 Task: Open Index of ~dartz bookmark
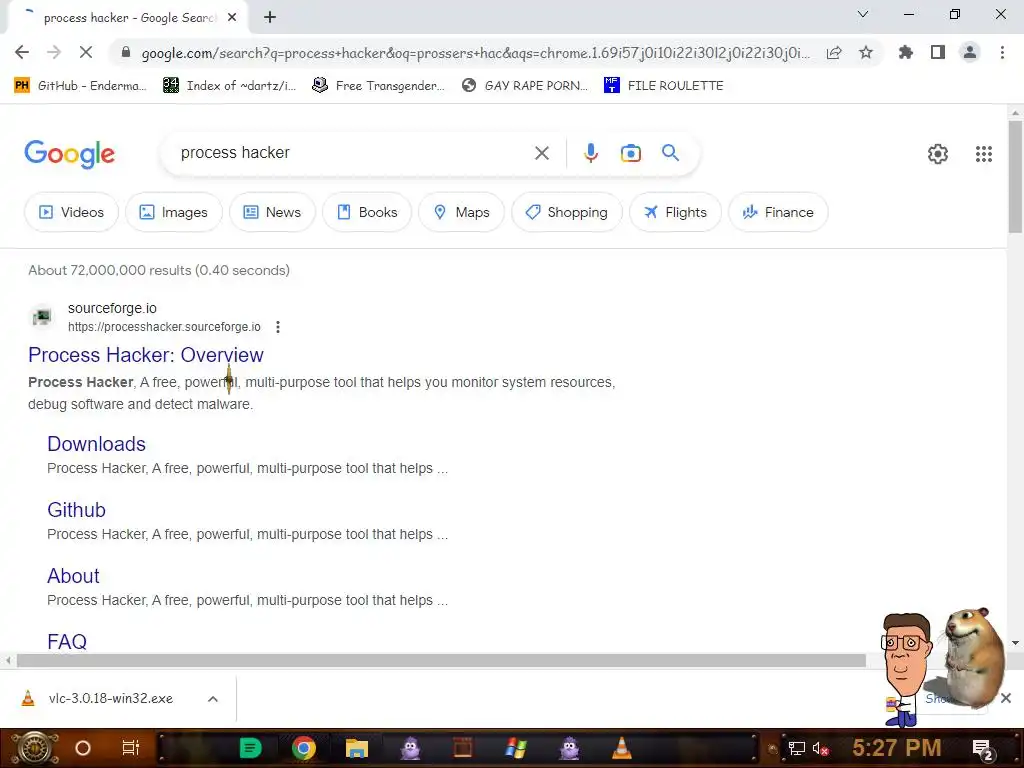coord(229,86)
